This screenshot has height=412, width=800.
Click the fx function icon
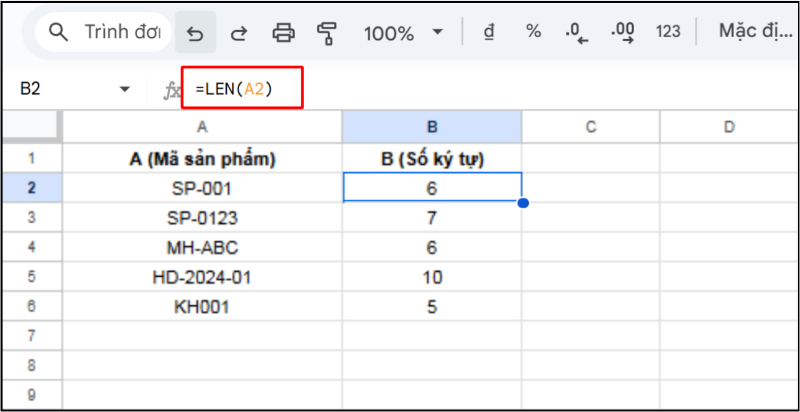[172, 91]
